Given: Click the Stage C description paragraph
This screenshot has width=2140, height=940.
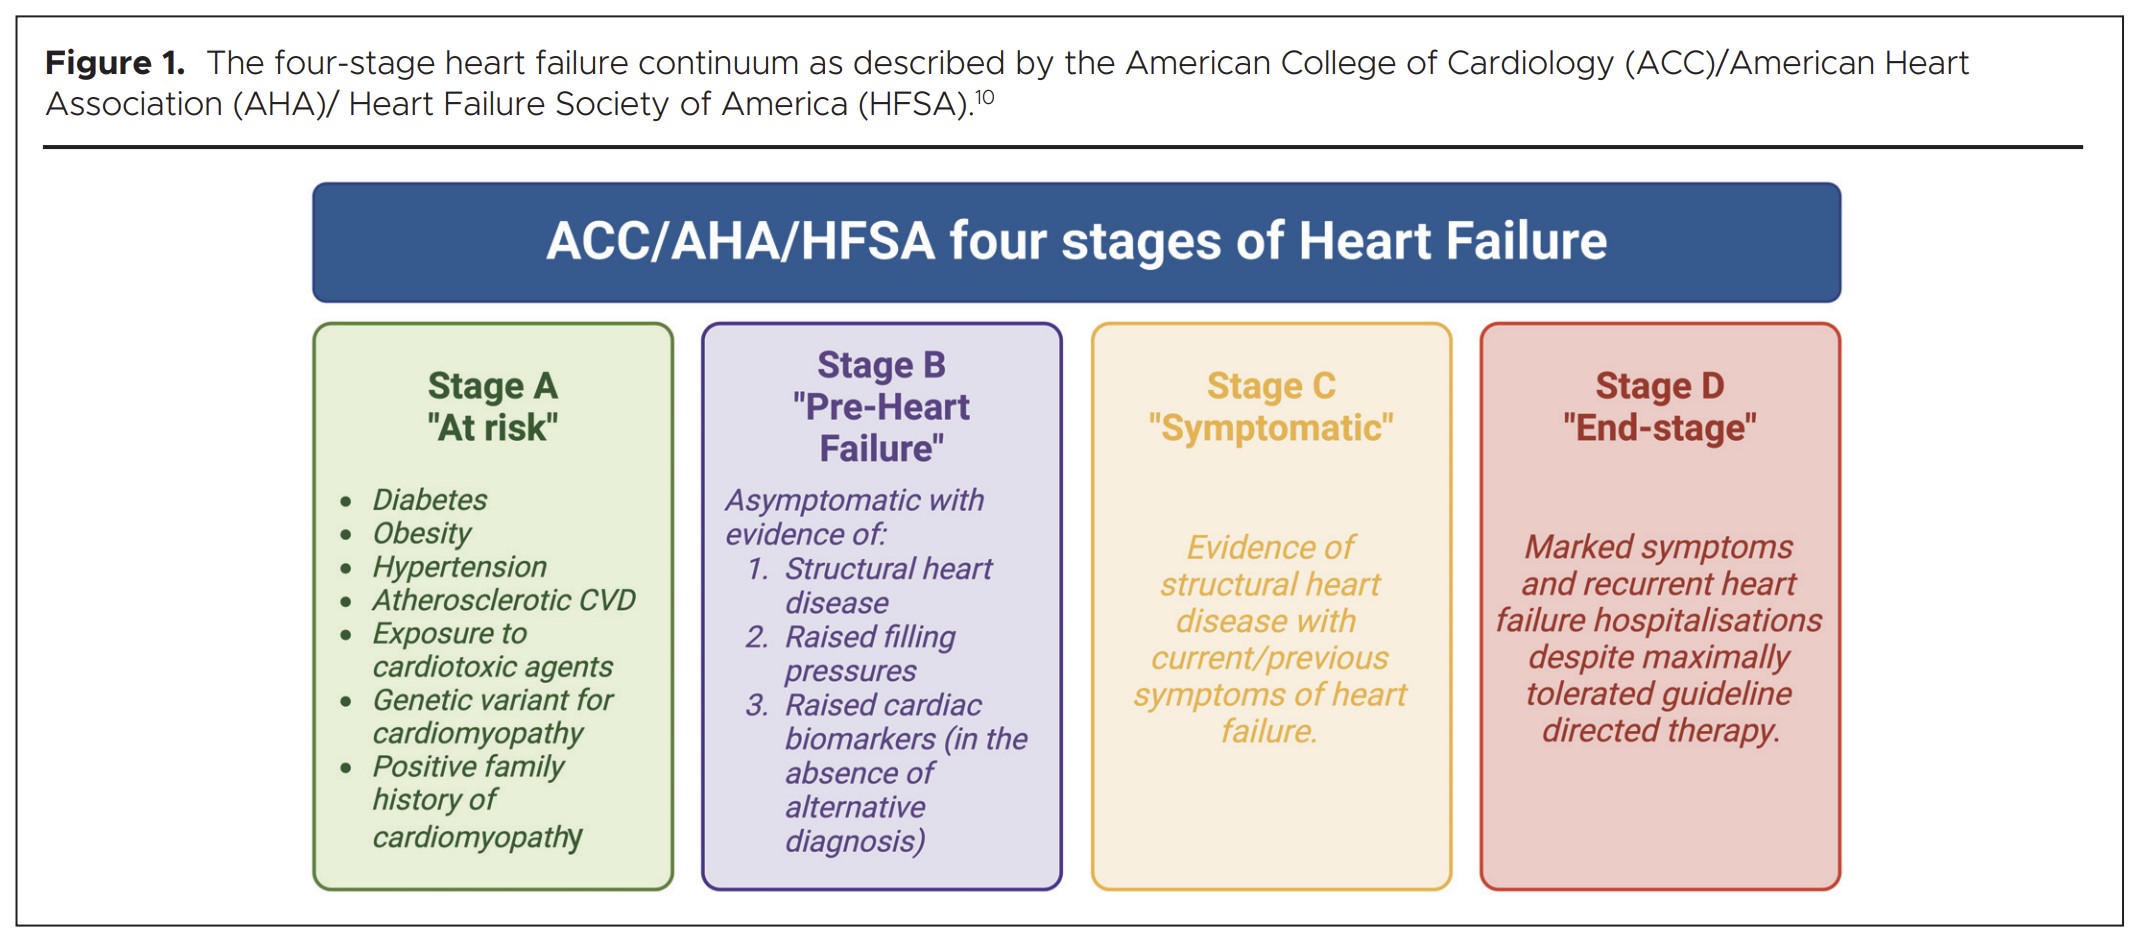Looking at the screenshot, I should [1270, 639].
